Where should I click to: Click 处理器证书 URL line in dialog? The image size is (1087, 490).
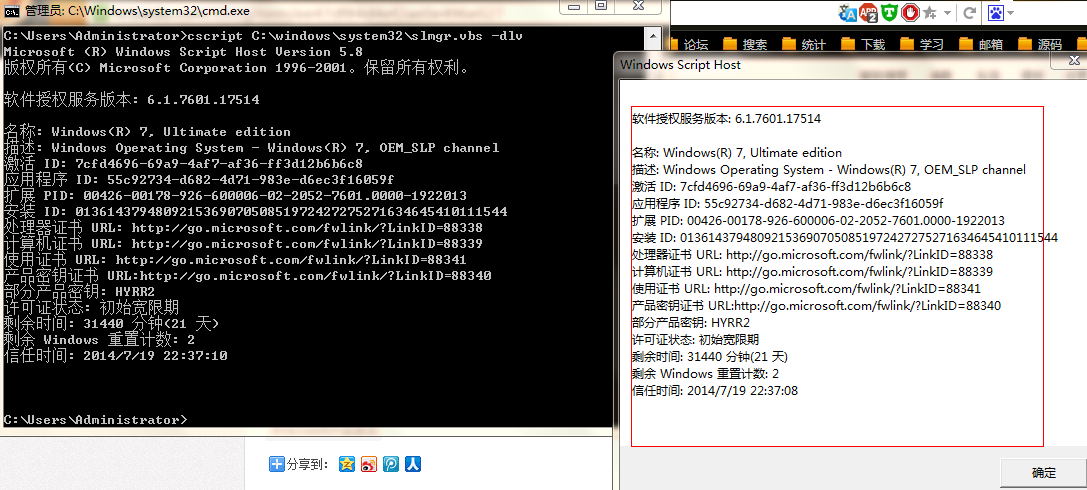[812, 254]
